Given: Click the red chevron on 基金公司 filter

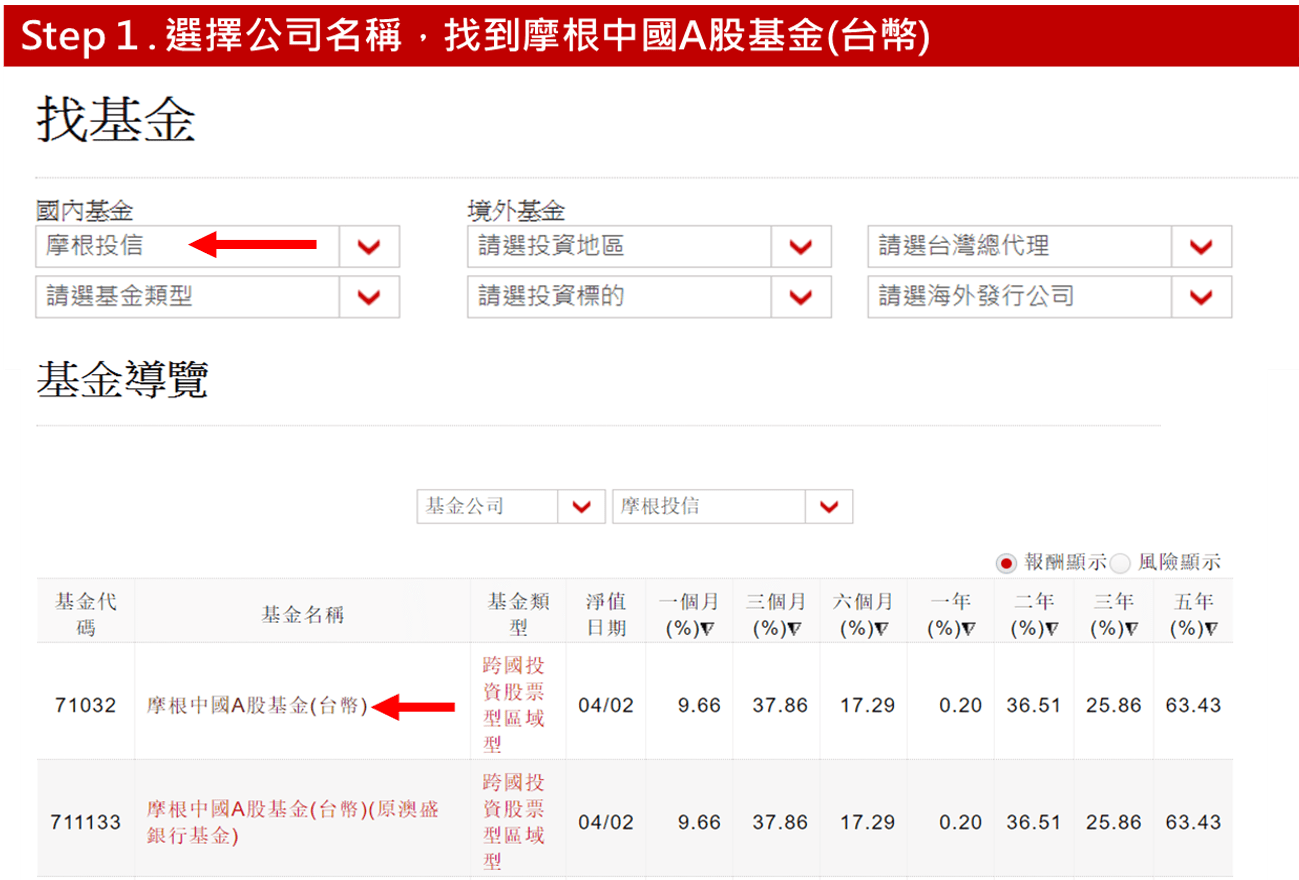Looking at the screenshot, I should (582, 506).
